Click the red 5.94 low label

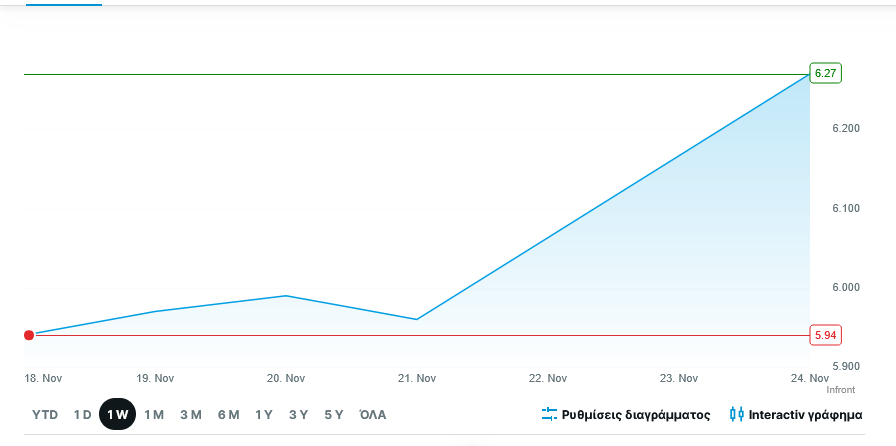tap(825, 335)
